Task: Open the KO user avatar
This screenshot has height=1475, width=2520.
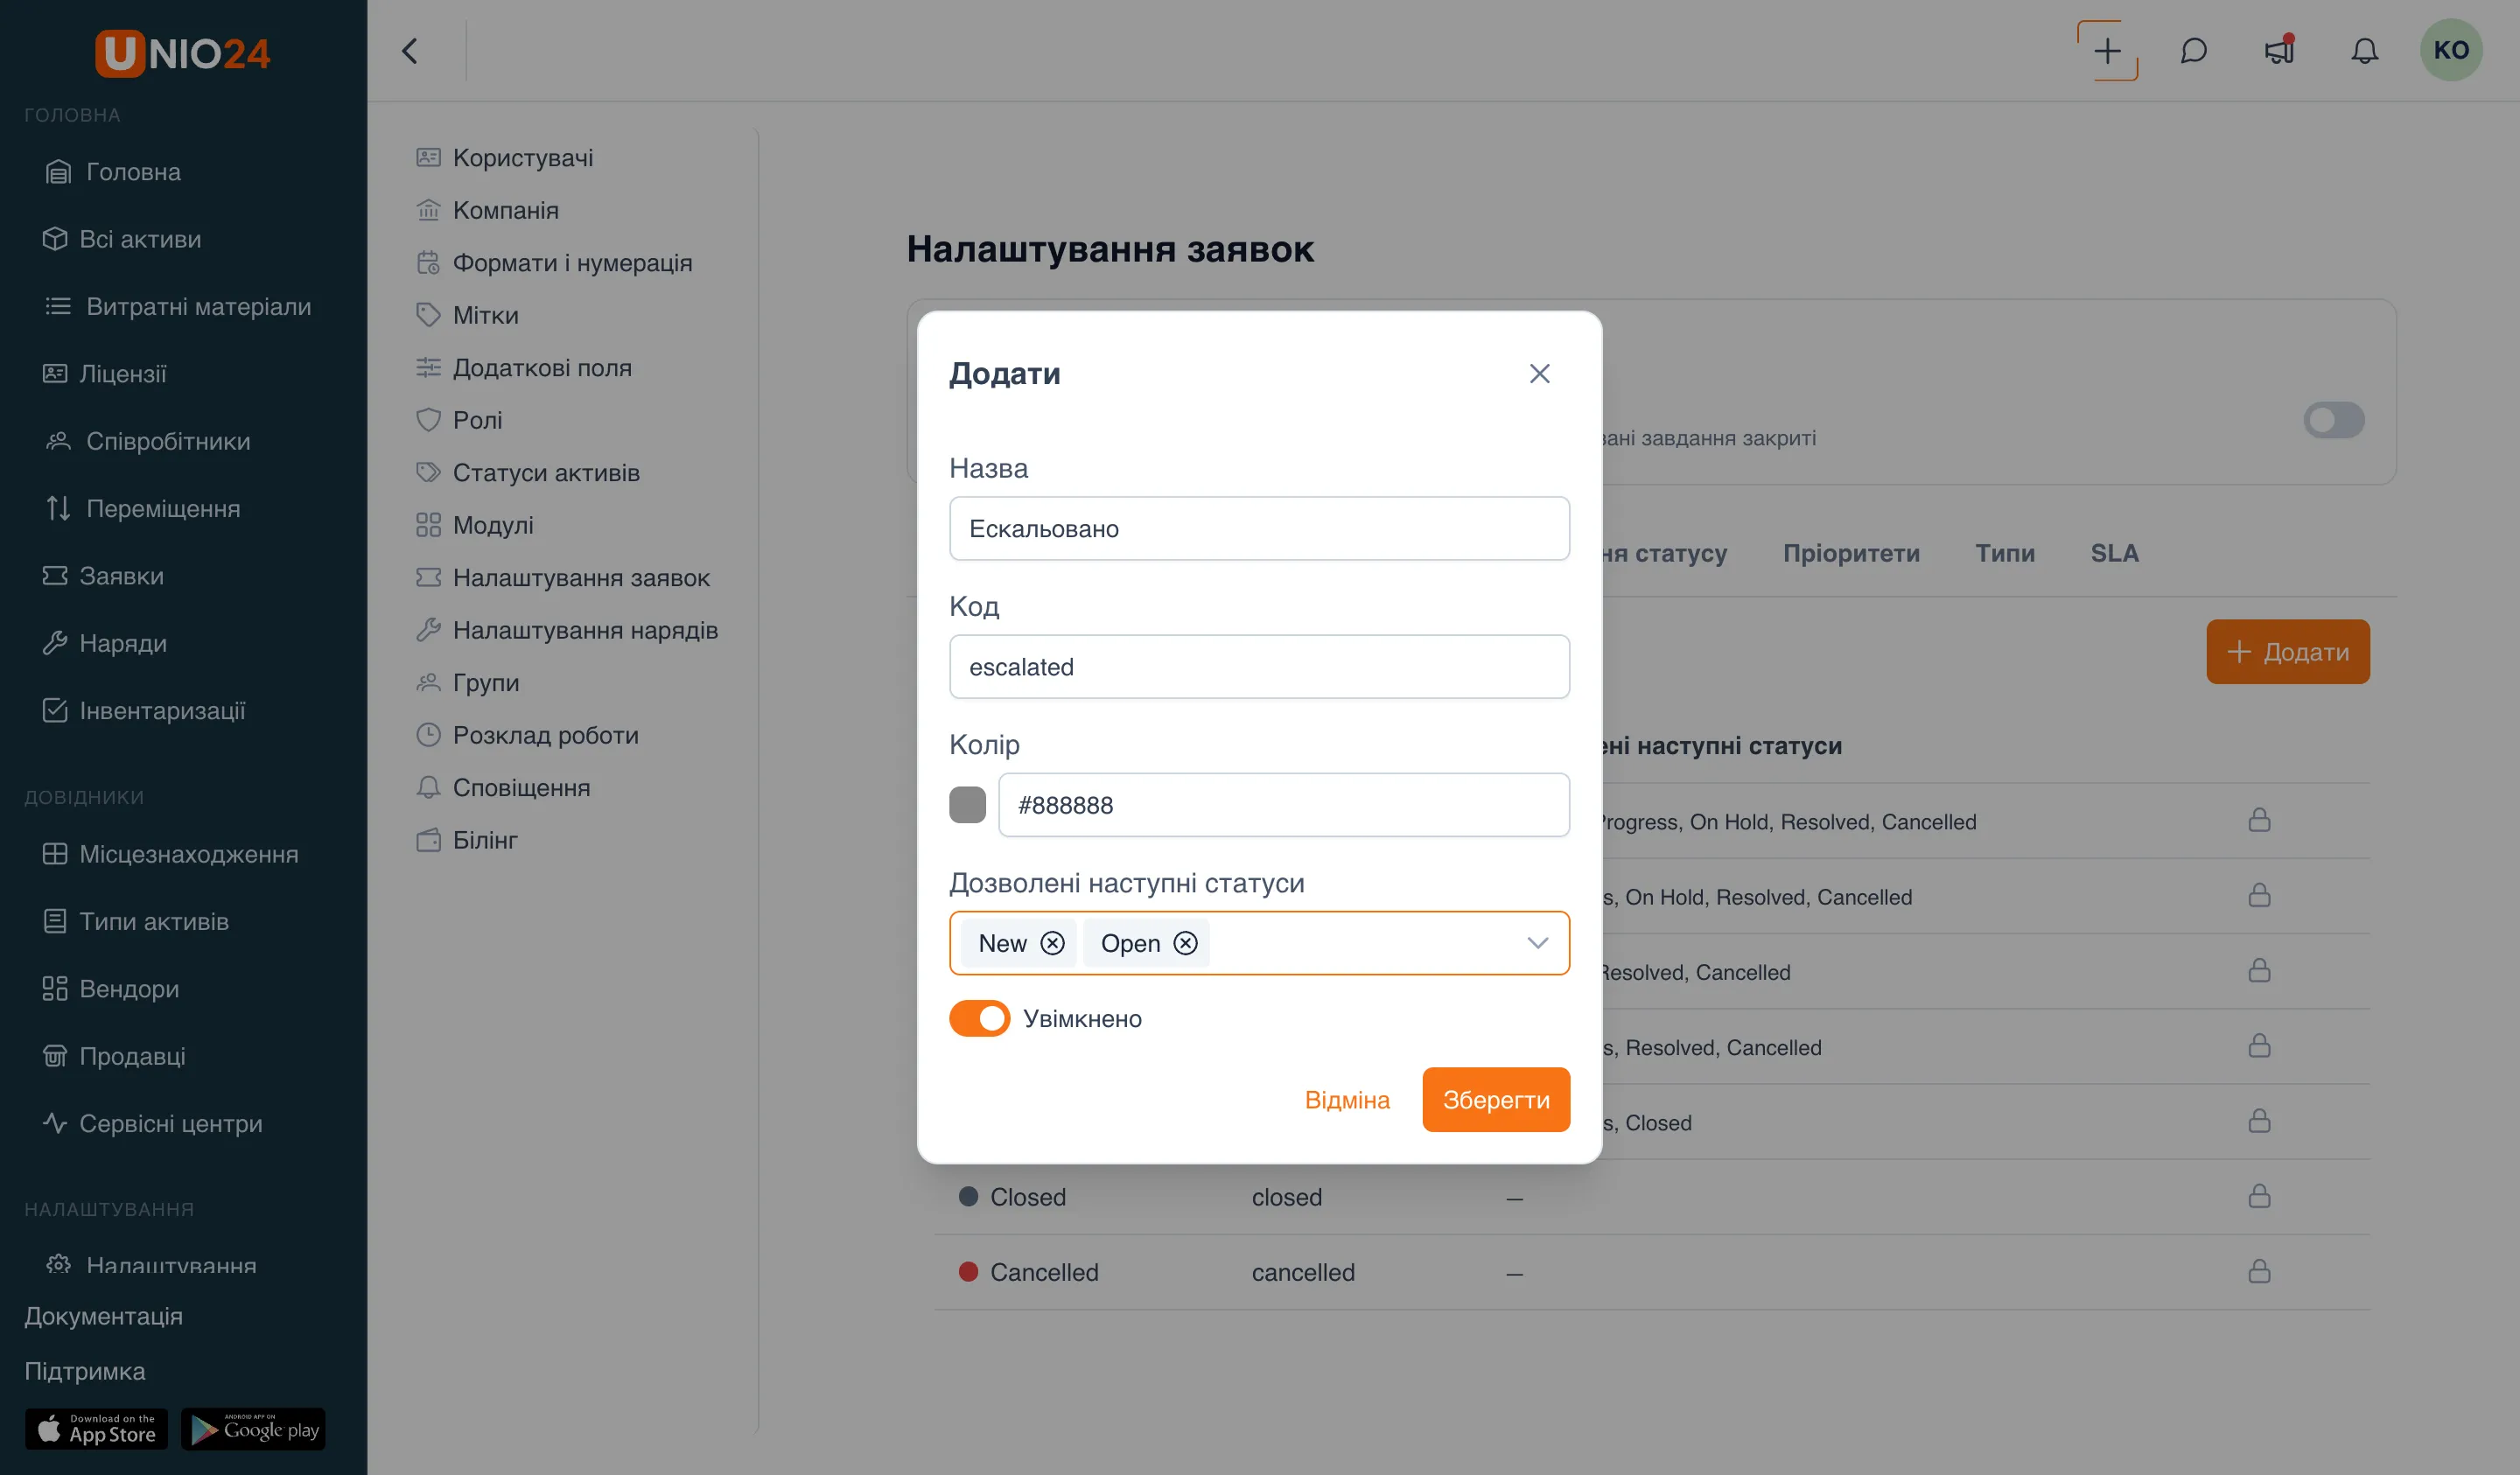Action: pyautogui.click(x=2451, y=50)
